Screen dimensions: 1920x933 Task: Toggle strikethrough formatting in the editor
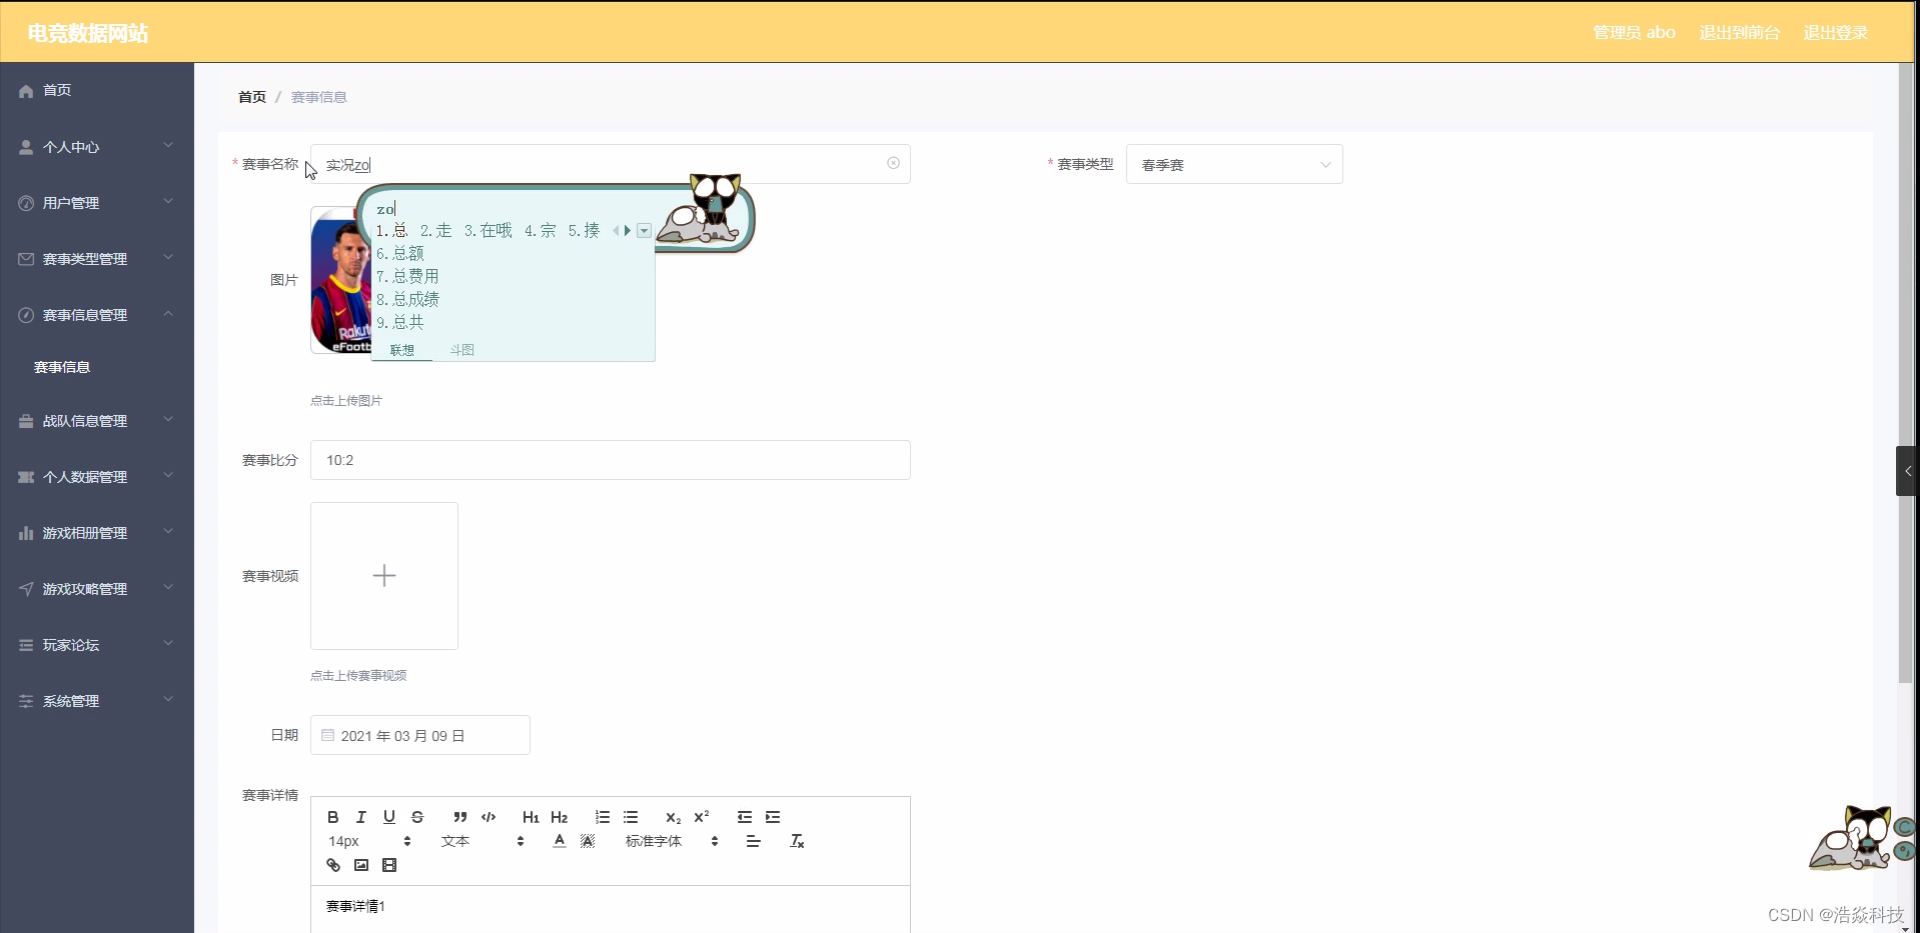[417, 817]
